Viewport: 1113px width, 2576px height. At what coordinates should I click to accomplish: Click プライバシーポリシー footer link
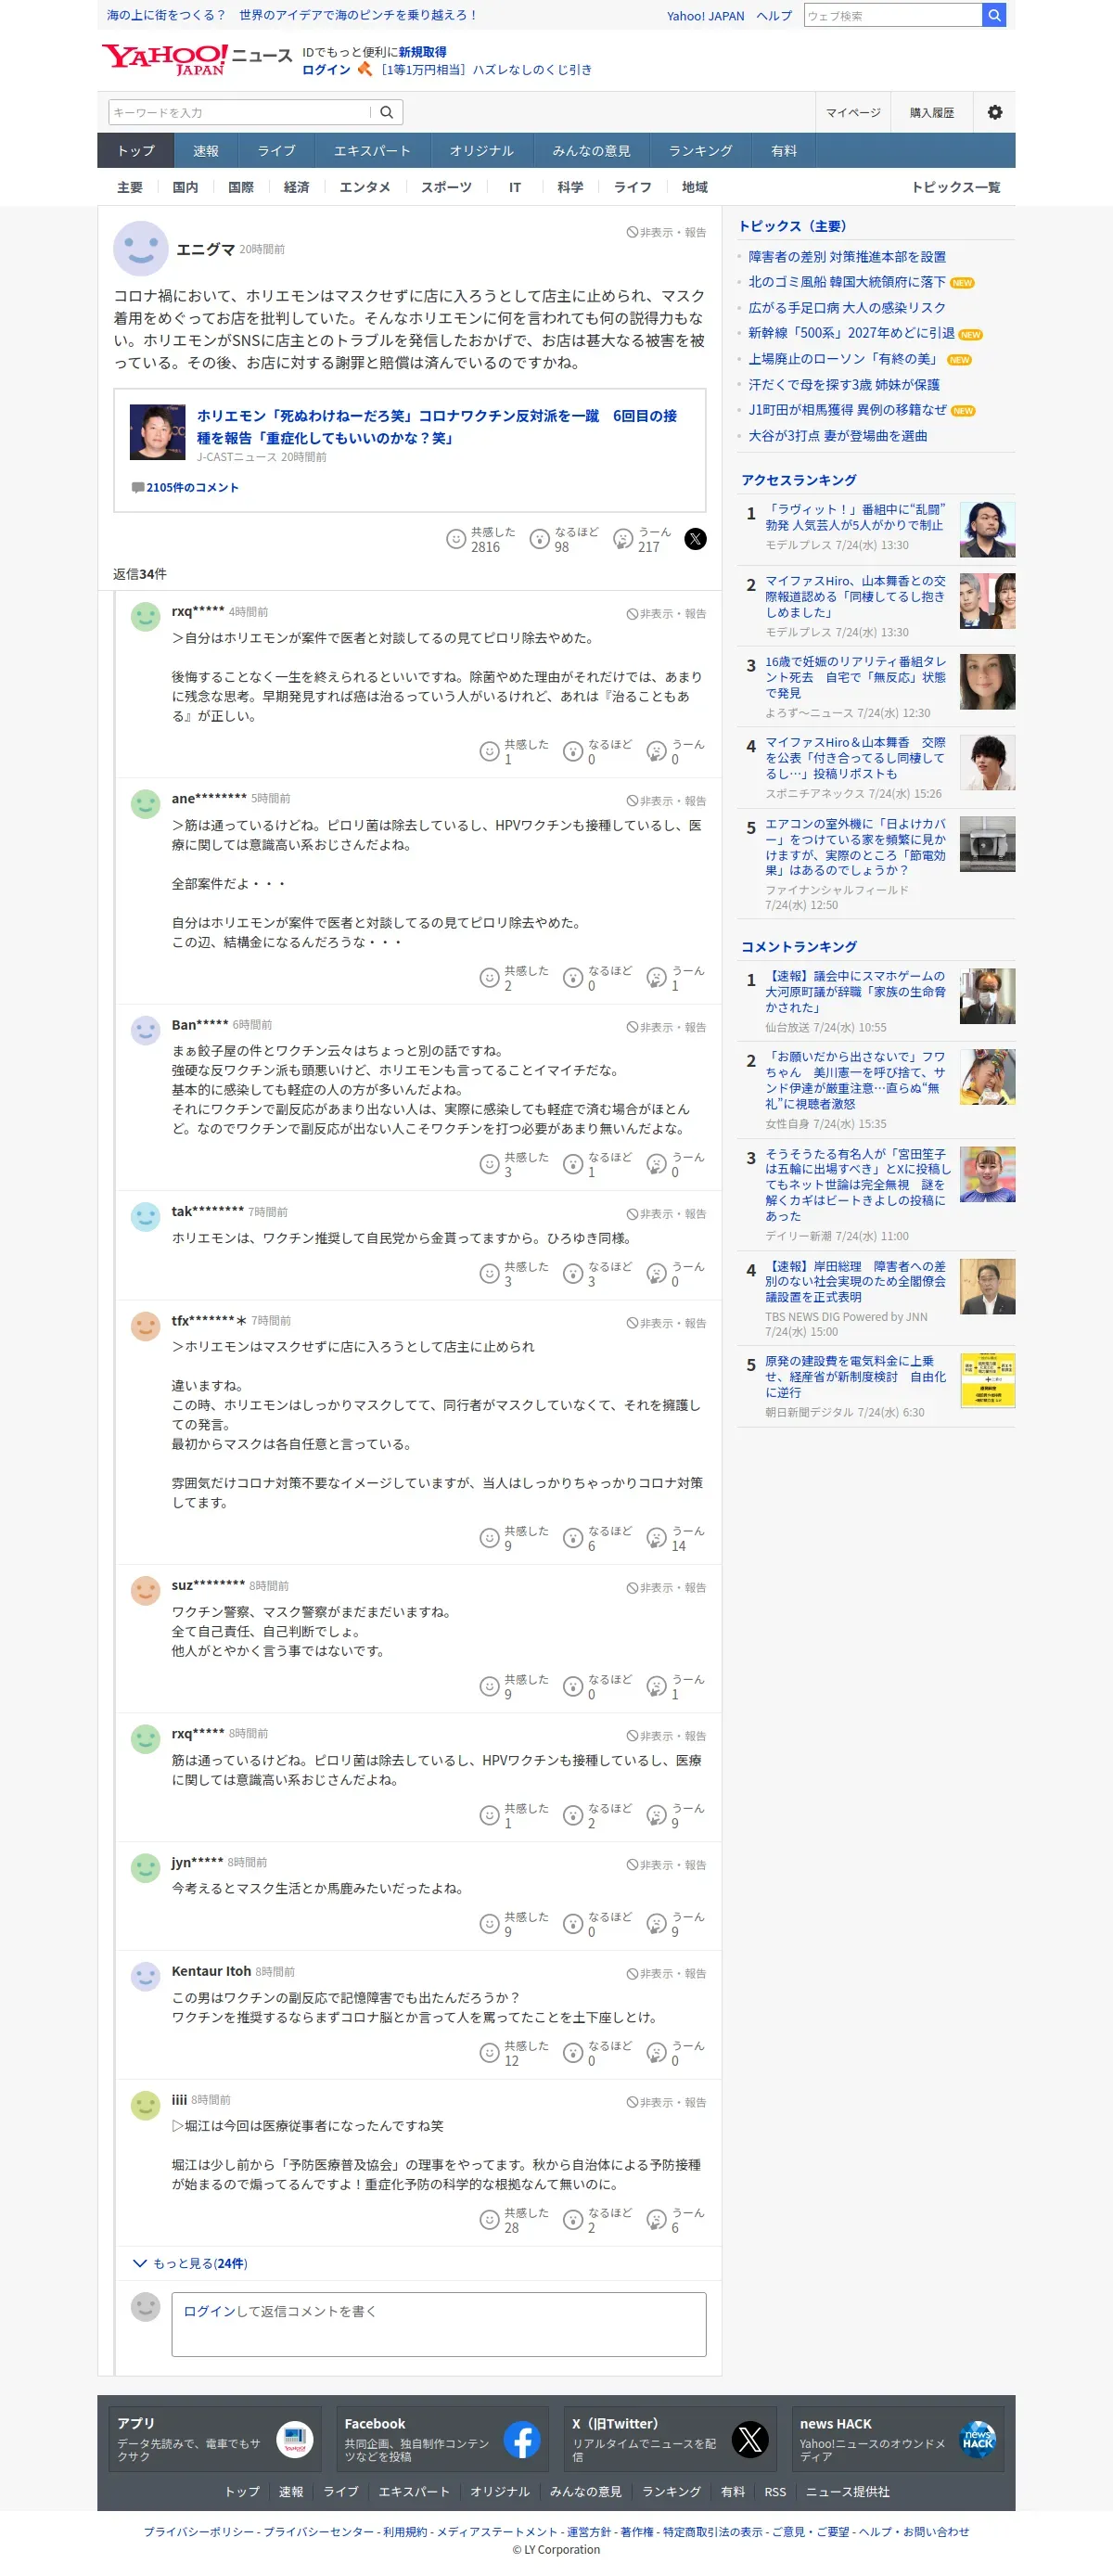(x=198, y=2531)
